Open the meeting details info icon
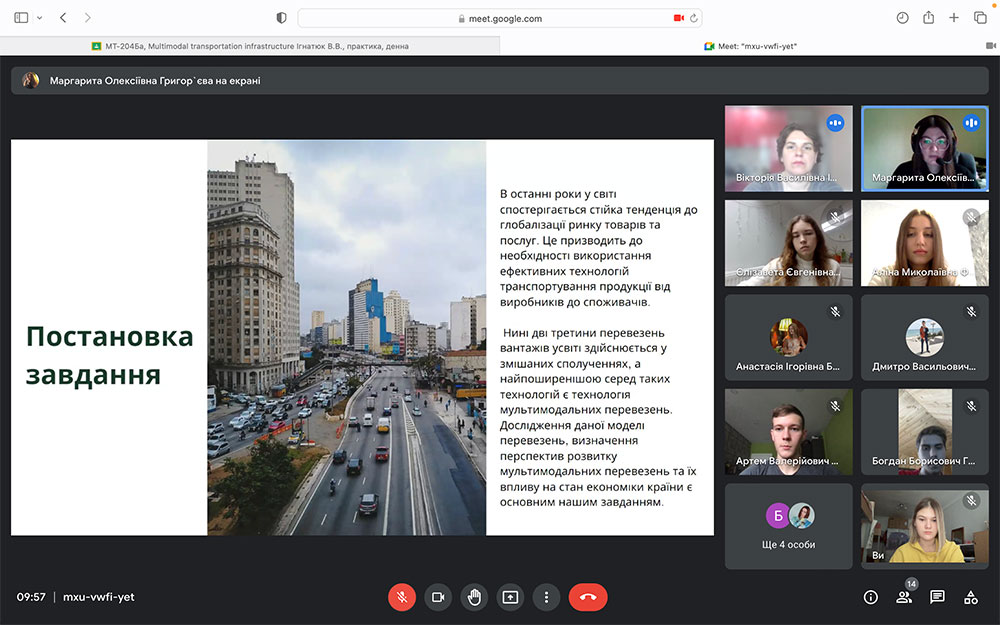1000x625 pixels. tap(870, 597)
